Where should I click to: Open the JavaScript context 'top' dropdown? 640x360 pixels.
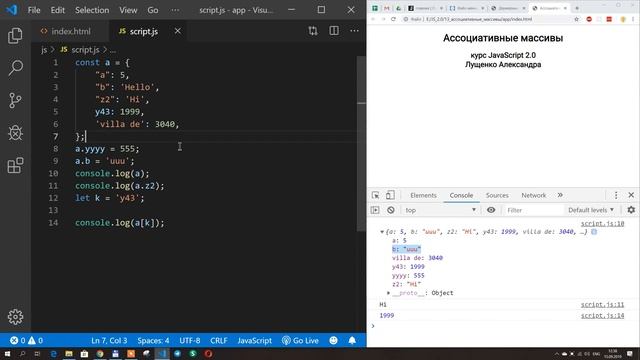440,210
